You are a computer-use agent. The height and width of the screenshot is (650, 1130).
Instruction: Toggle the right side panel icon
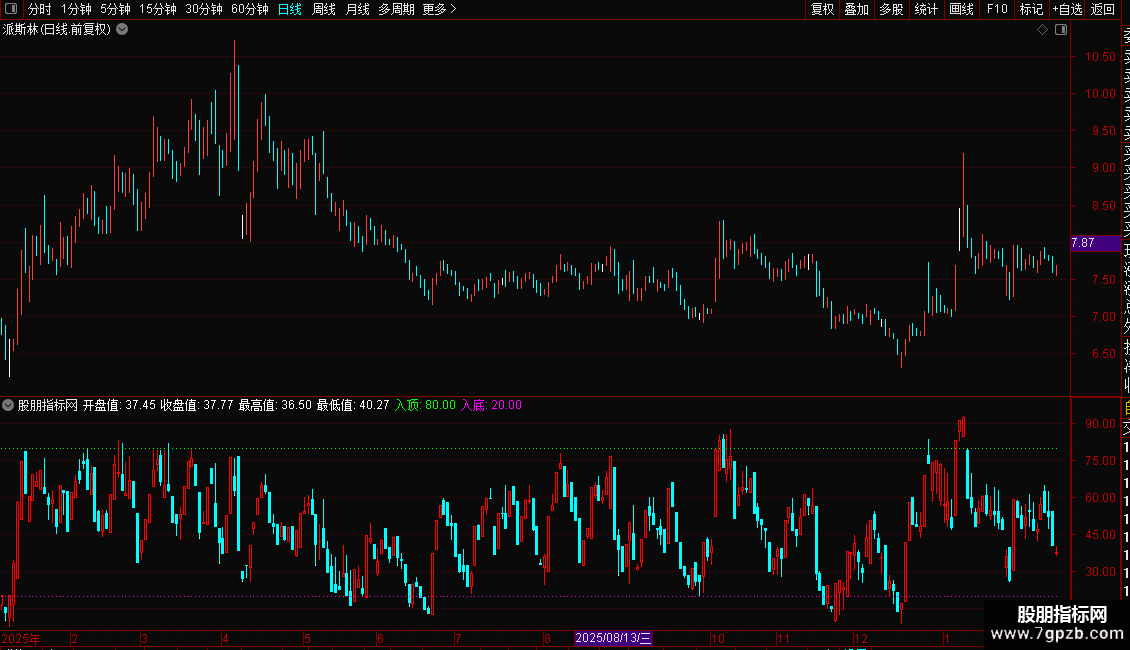pos(1061,30)
